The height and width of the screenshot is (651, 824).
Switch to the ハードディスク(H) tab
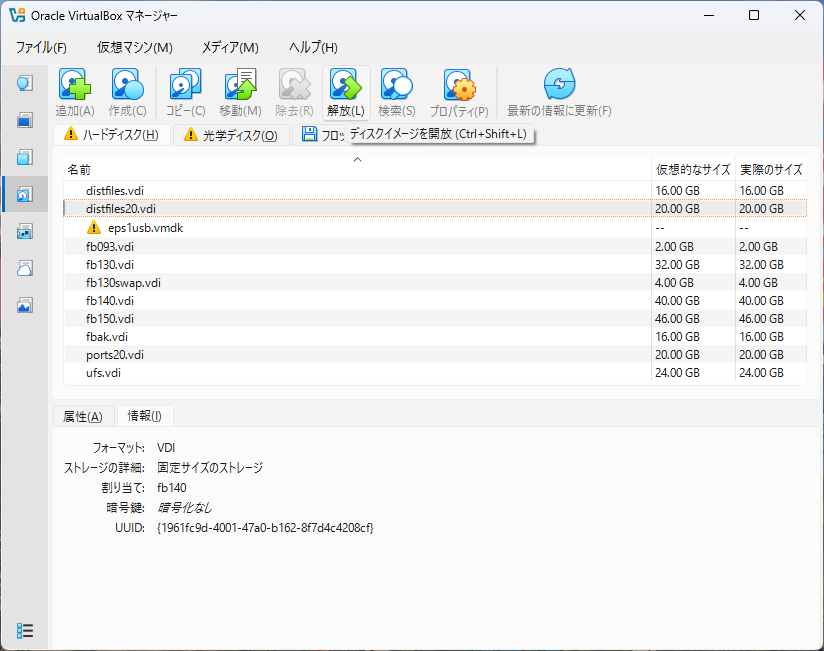tap(112, 135)
